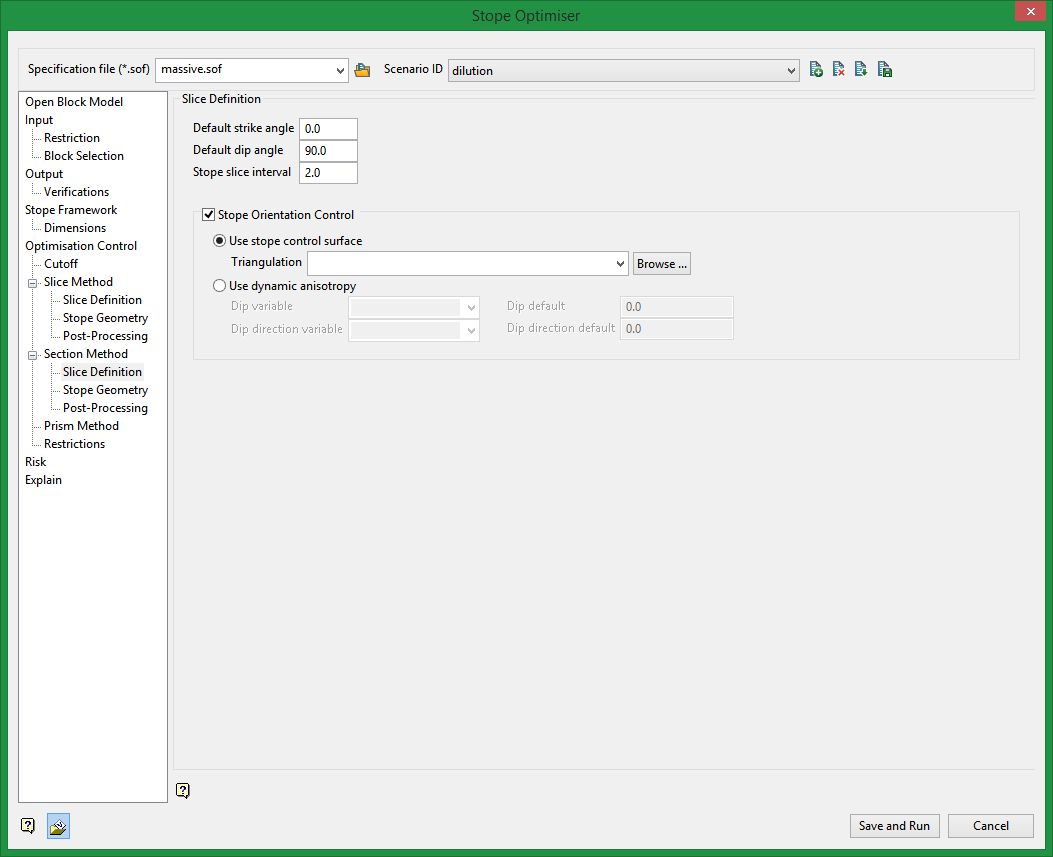Select Use dynamic anisotropy radio button
Screen dimensions: 1053x857
[220, 286]
